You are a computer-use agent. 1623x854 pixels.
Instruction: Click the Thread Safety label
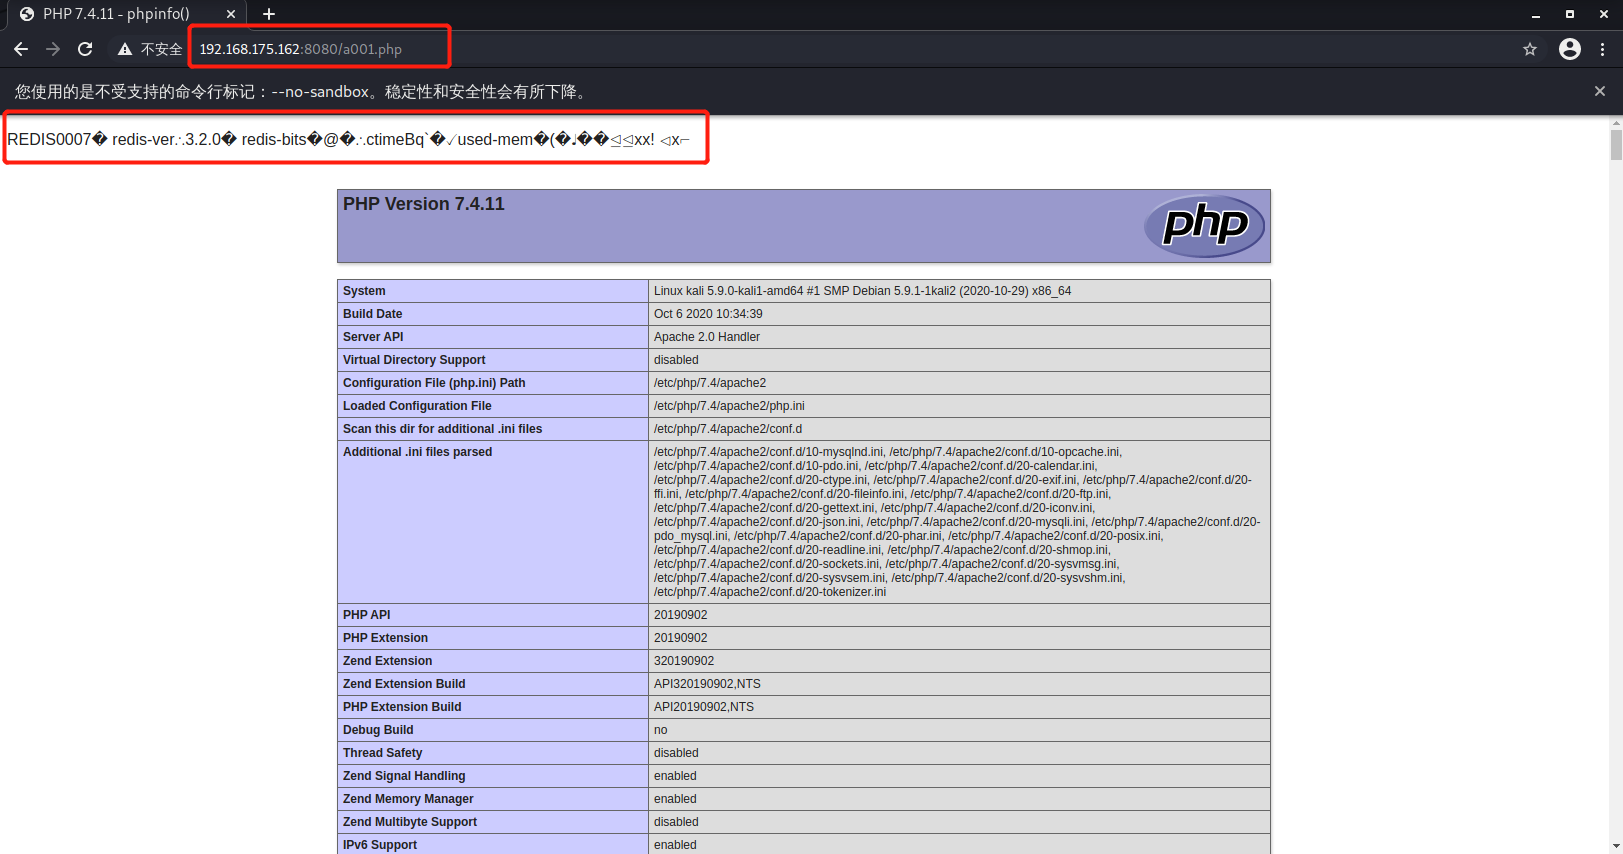click(382, 753)
